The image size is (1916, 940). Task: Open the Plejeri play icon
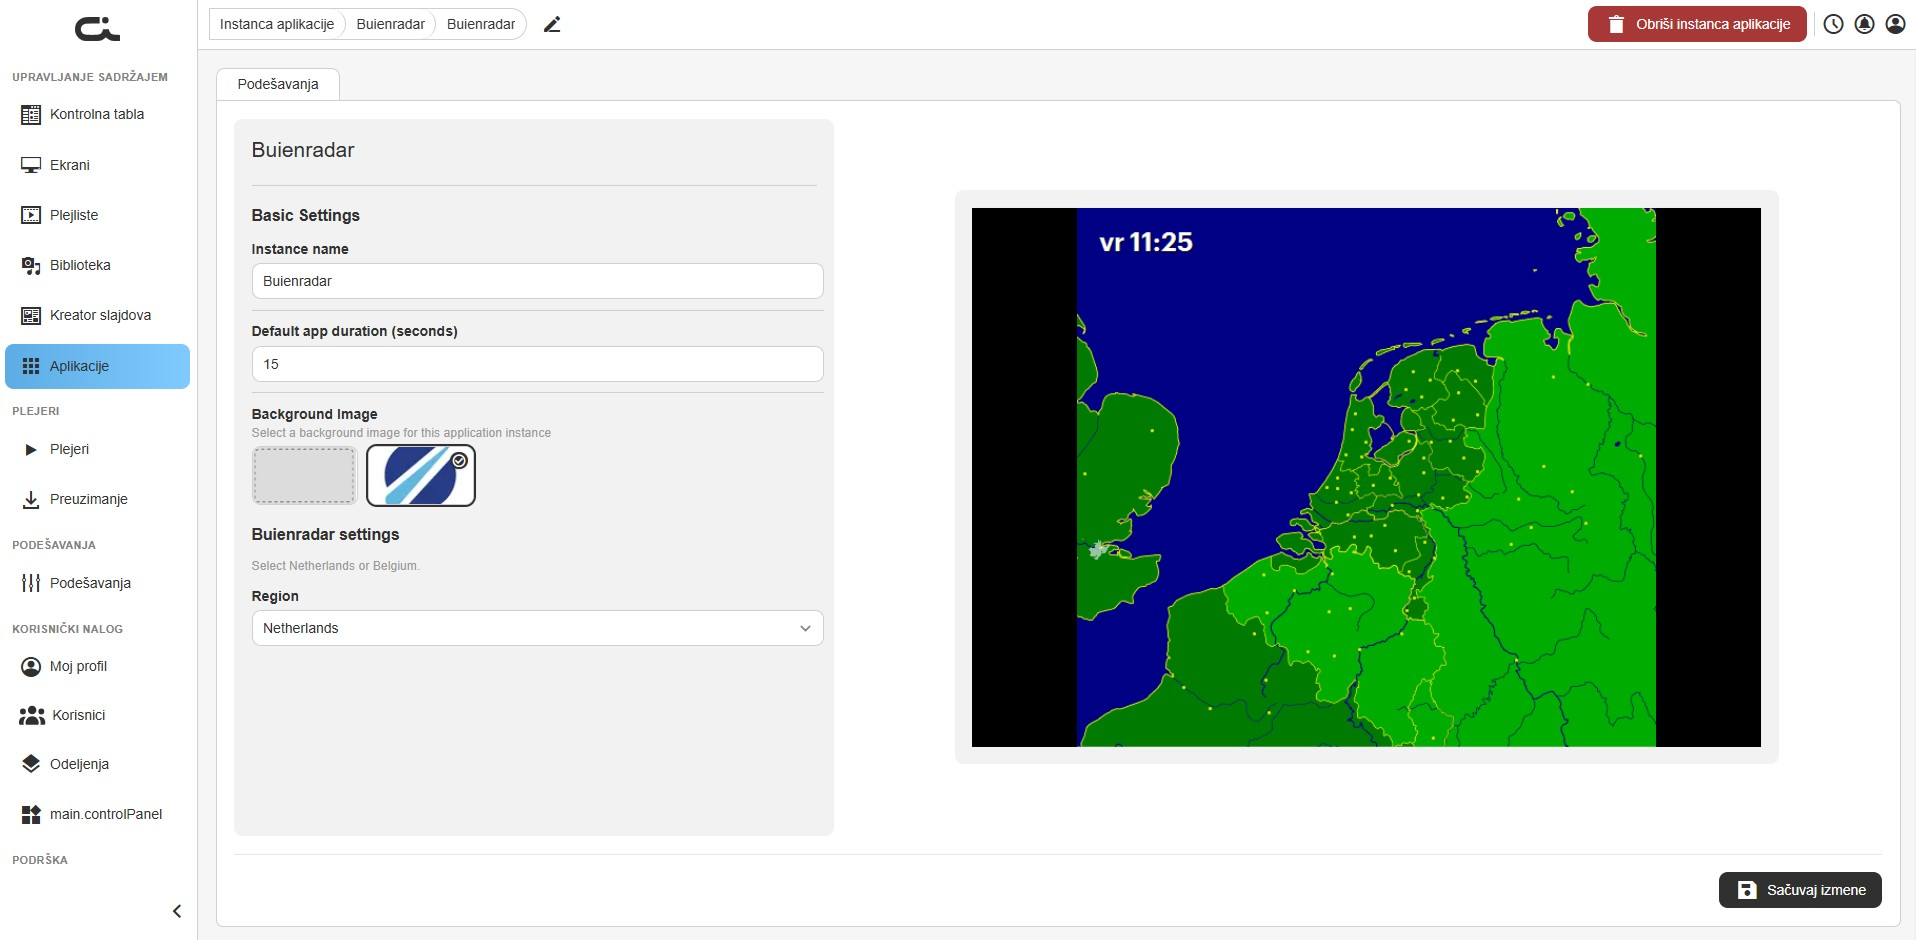point(31,450)
